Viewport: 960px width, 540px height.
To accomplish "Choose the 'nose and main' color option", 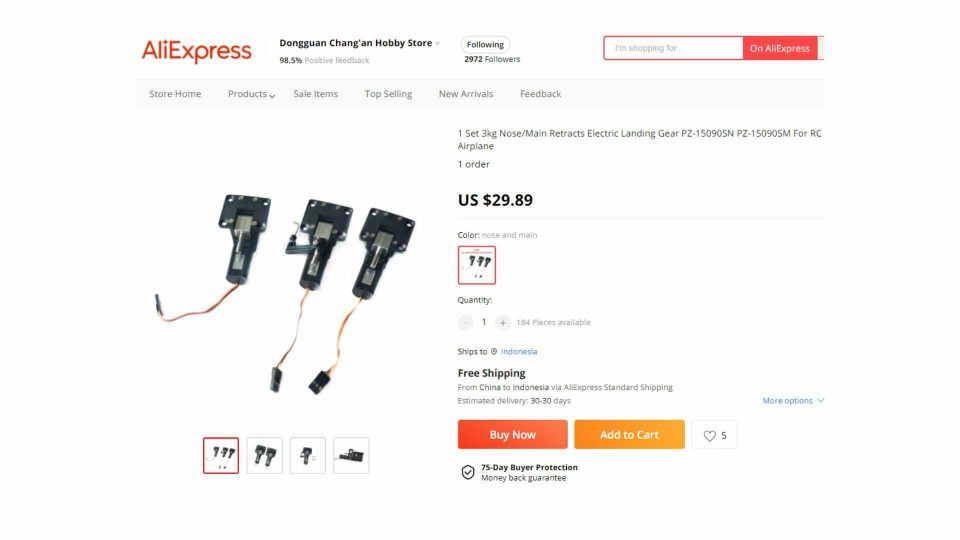I will point(477,265).
